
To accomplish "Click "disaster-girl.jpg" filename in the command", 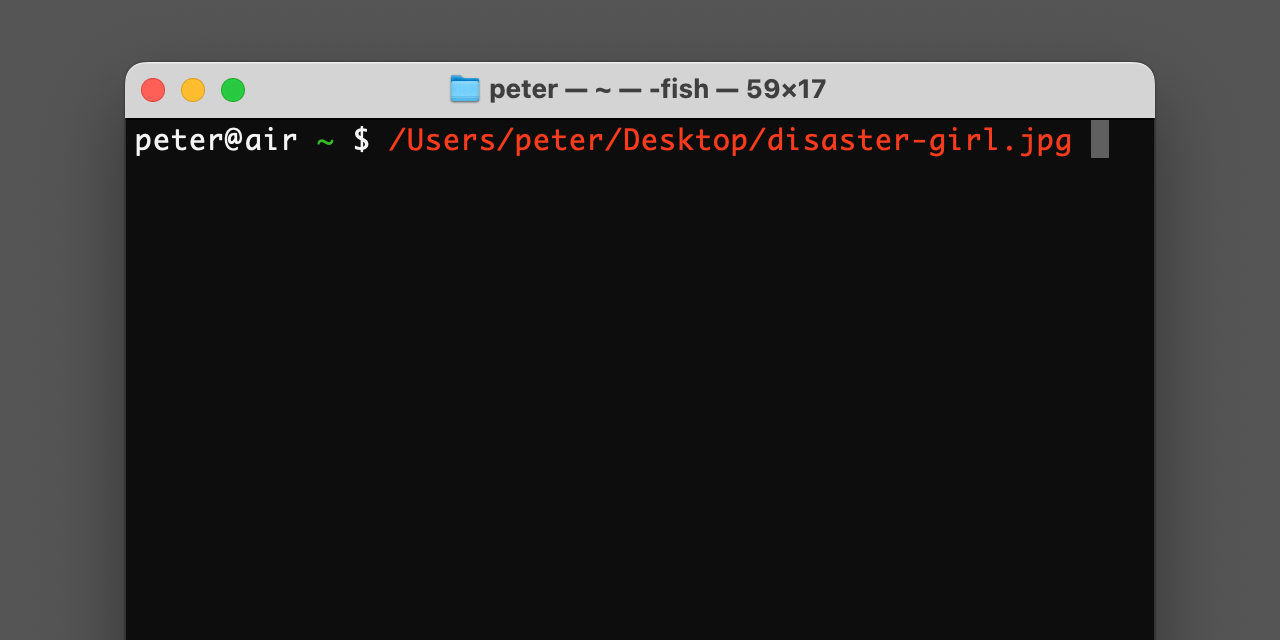I will (x=919, y=141).
